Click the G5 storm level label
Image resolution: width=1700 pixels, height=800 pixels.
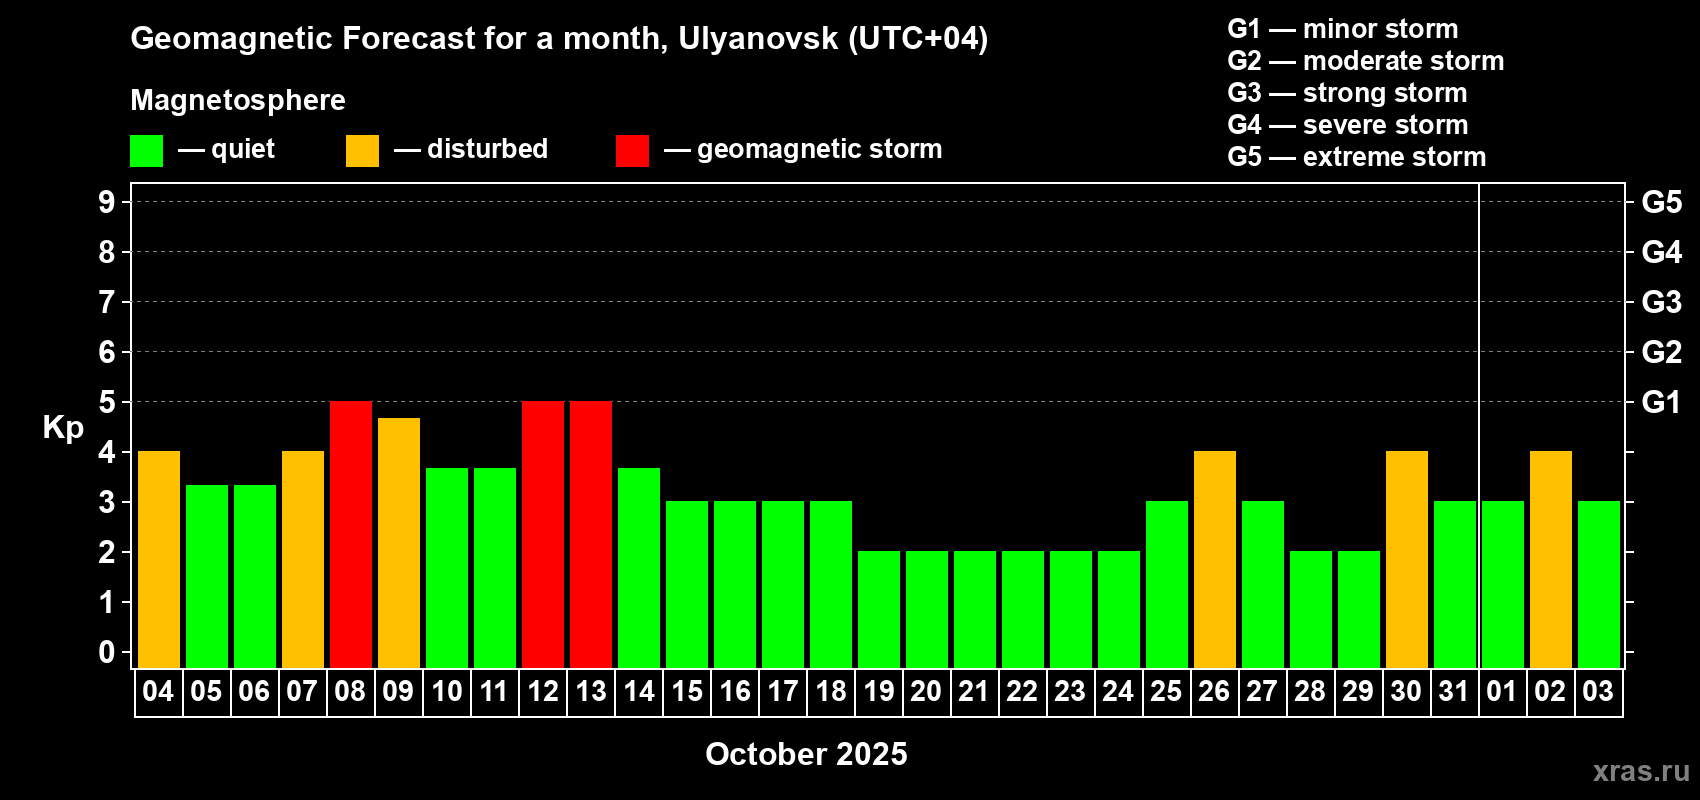pyautogui.click(x=1661, y=202)
